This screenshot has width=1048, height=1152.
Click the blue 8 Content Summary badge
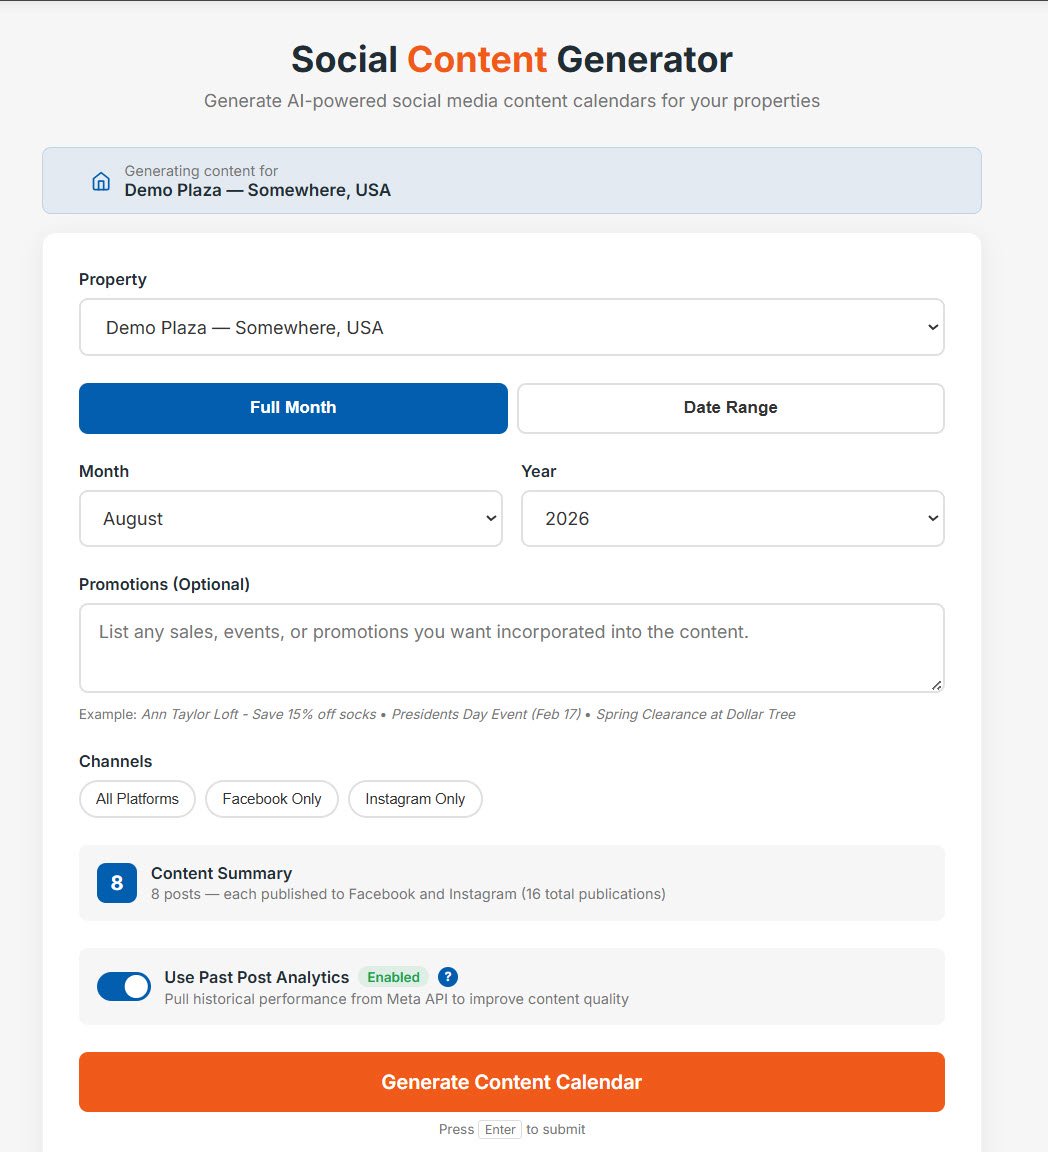(117, 883)
